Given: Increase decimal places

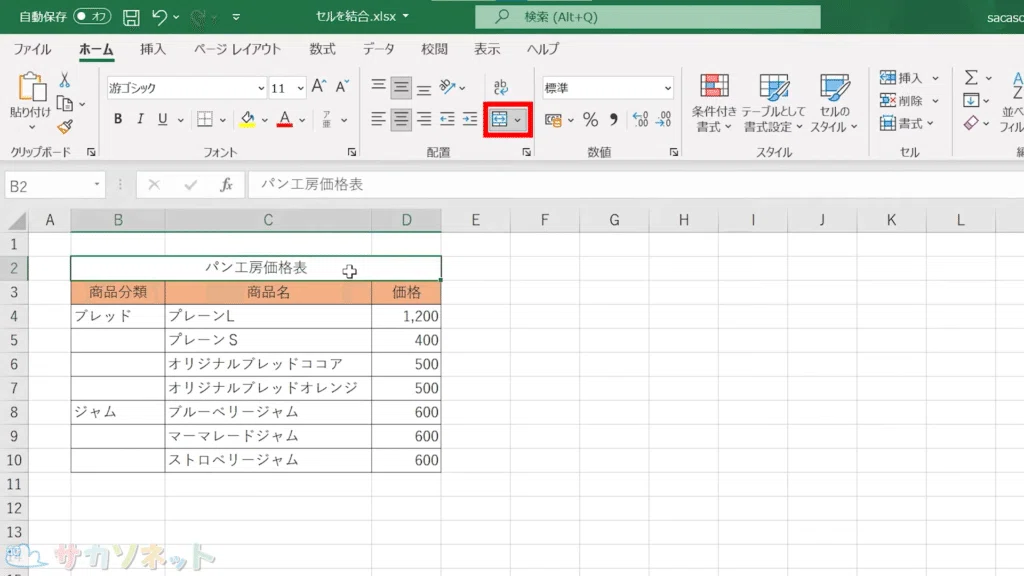Looking at the screenshot, I should pos(641,120).
